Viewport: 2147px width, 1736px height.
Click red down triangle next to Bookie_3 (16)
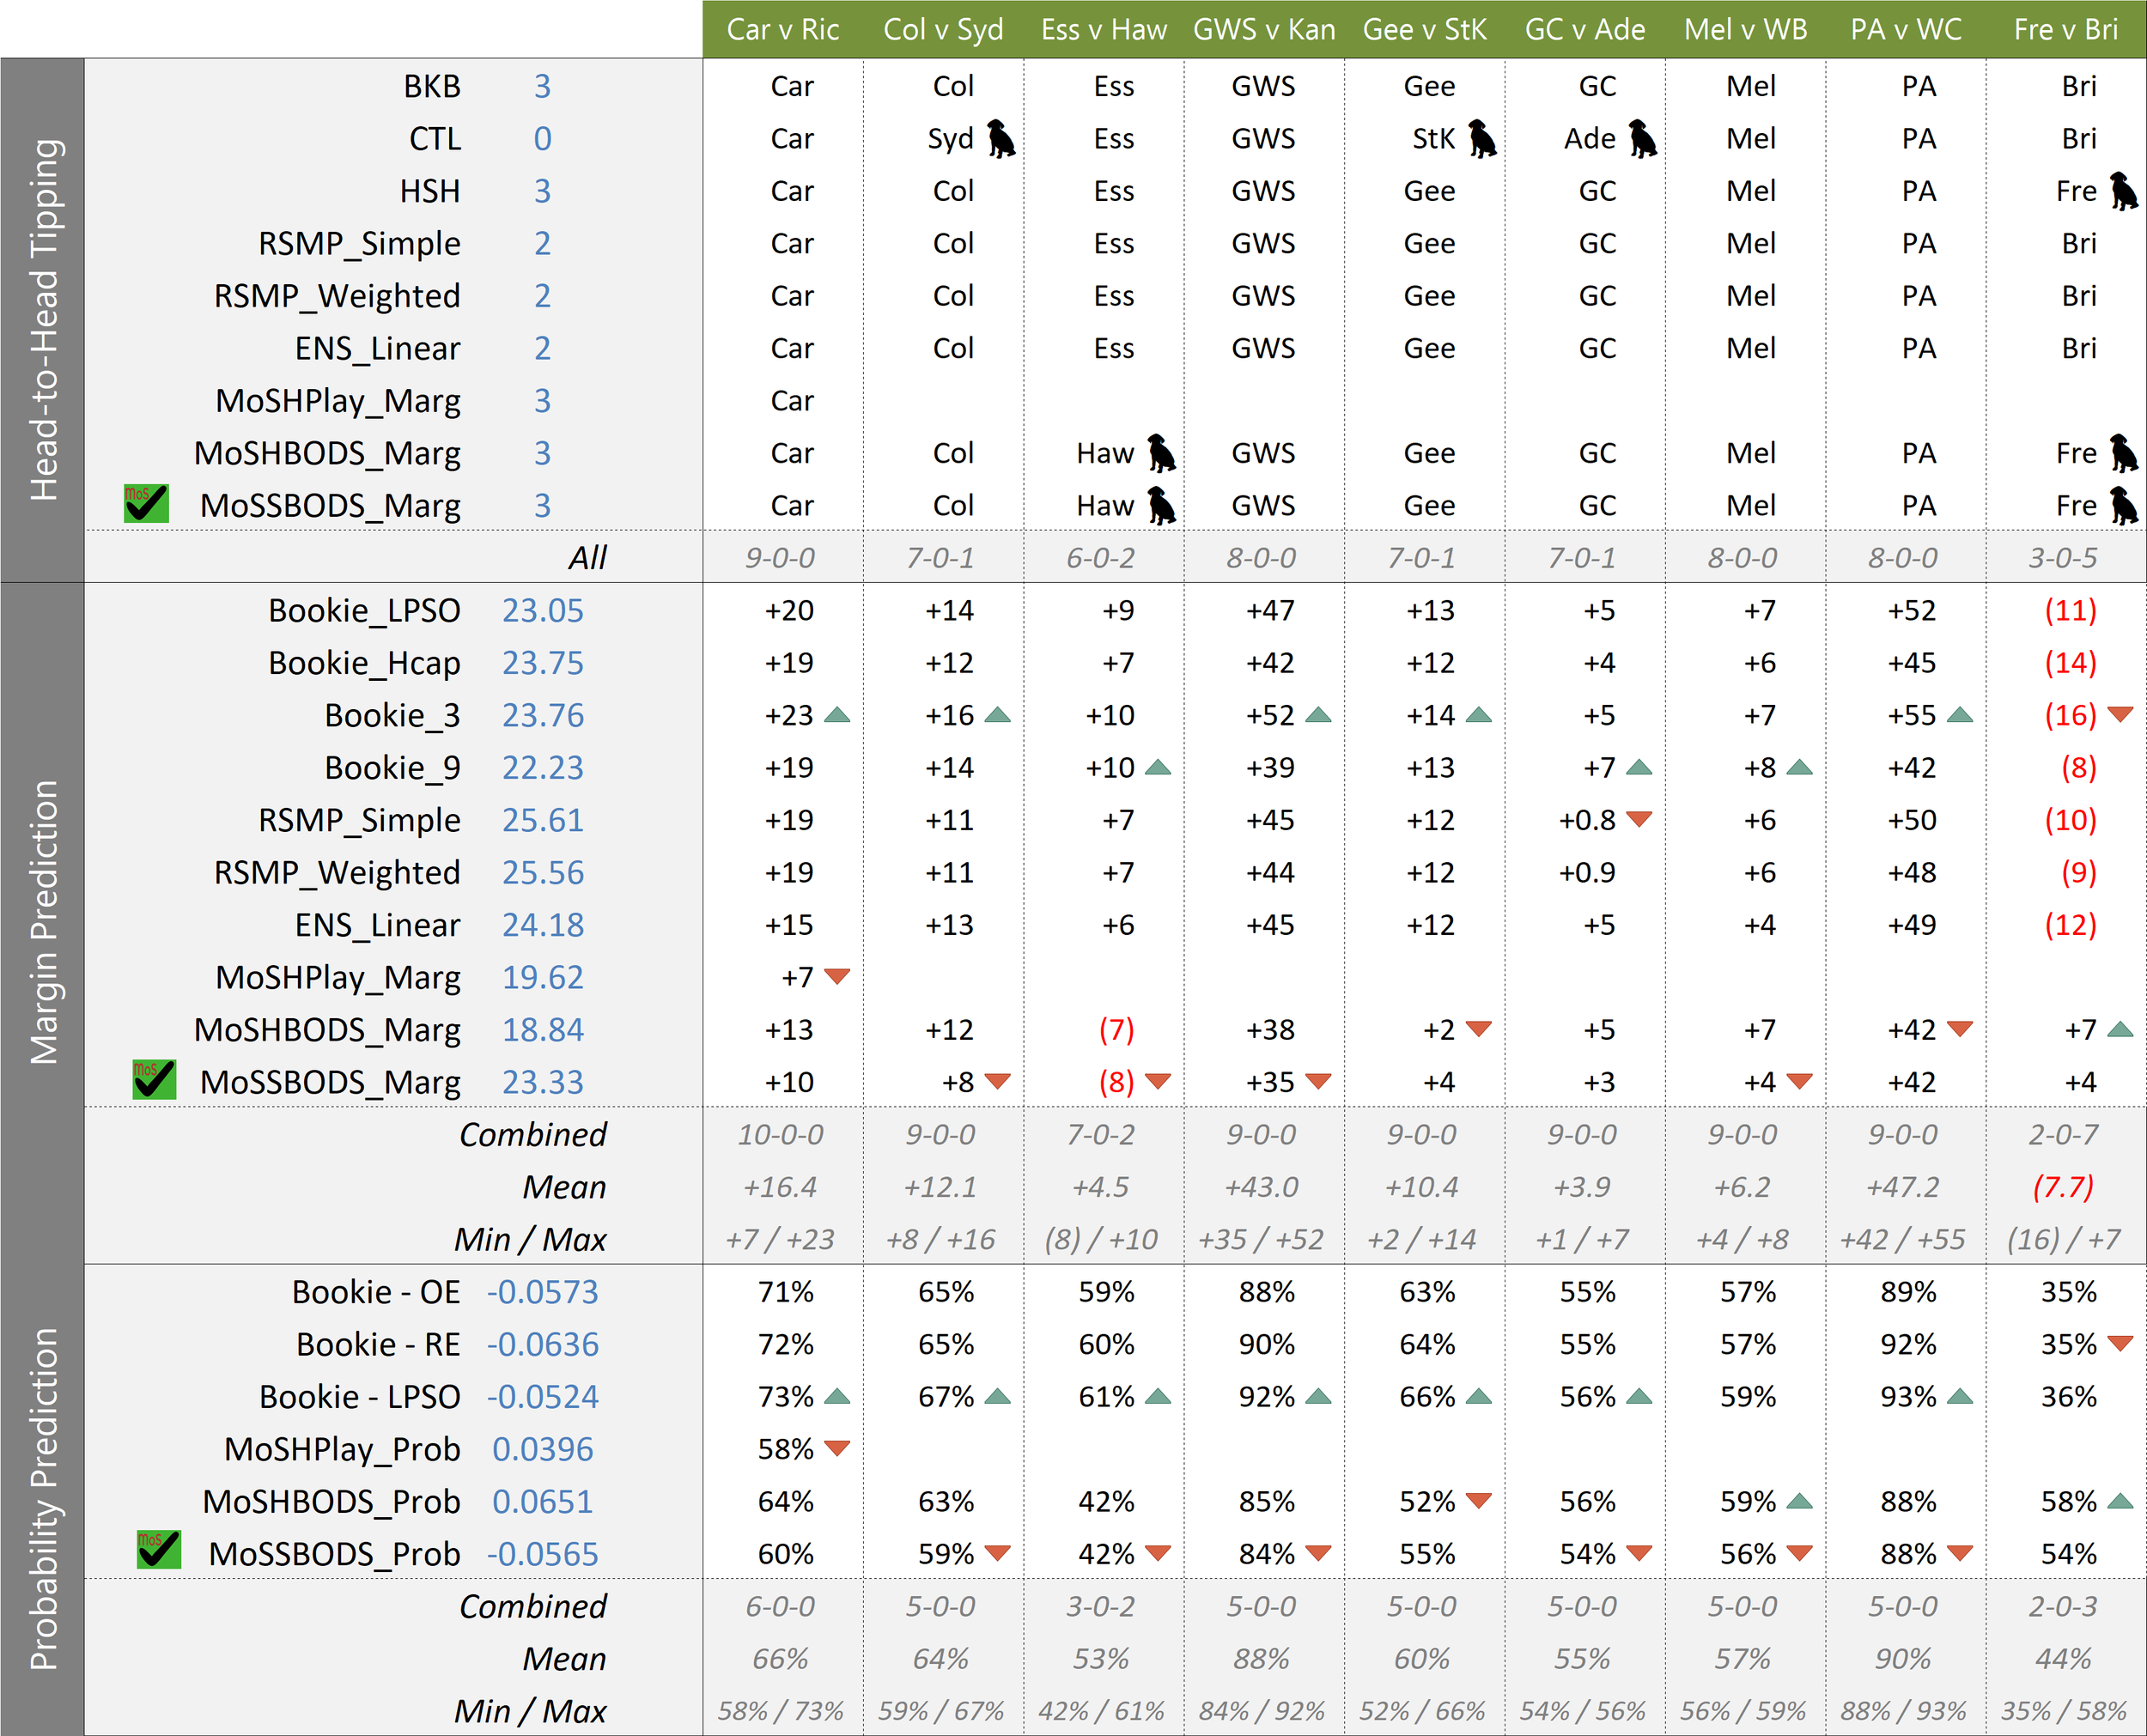click(2121, 714)
